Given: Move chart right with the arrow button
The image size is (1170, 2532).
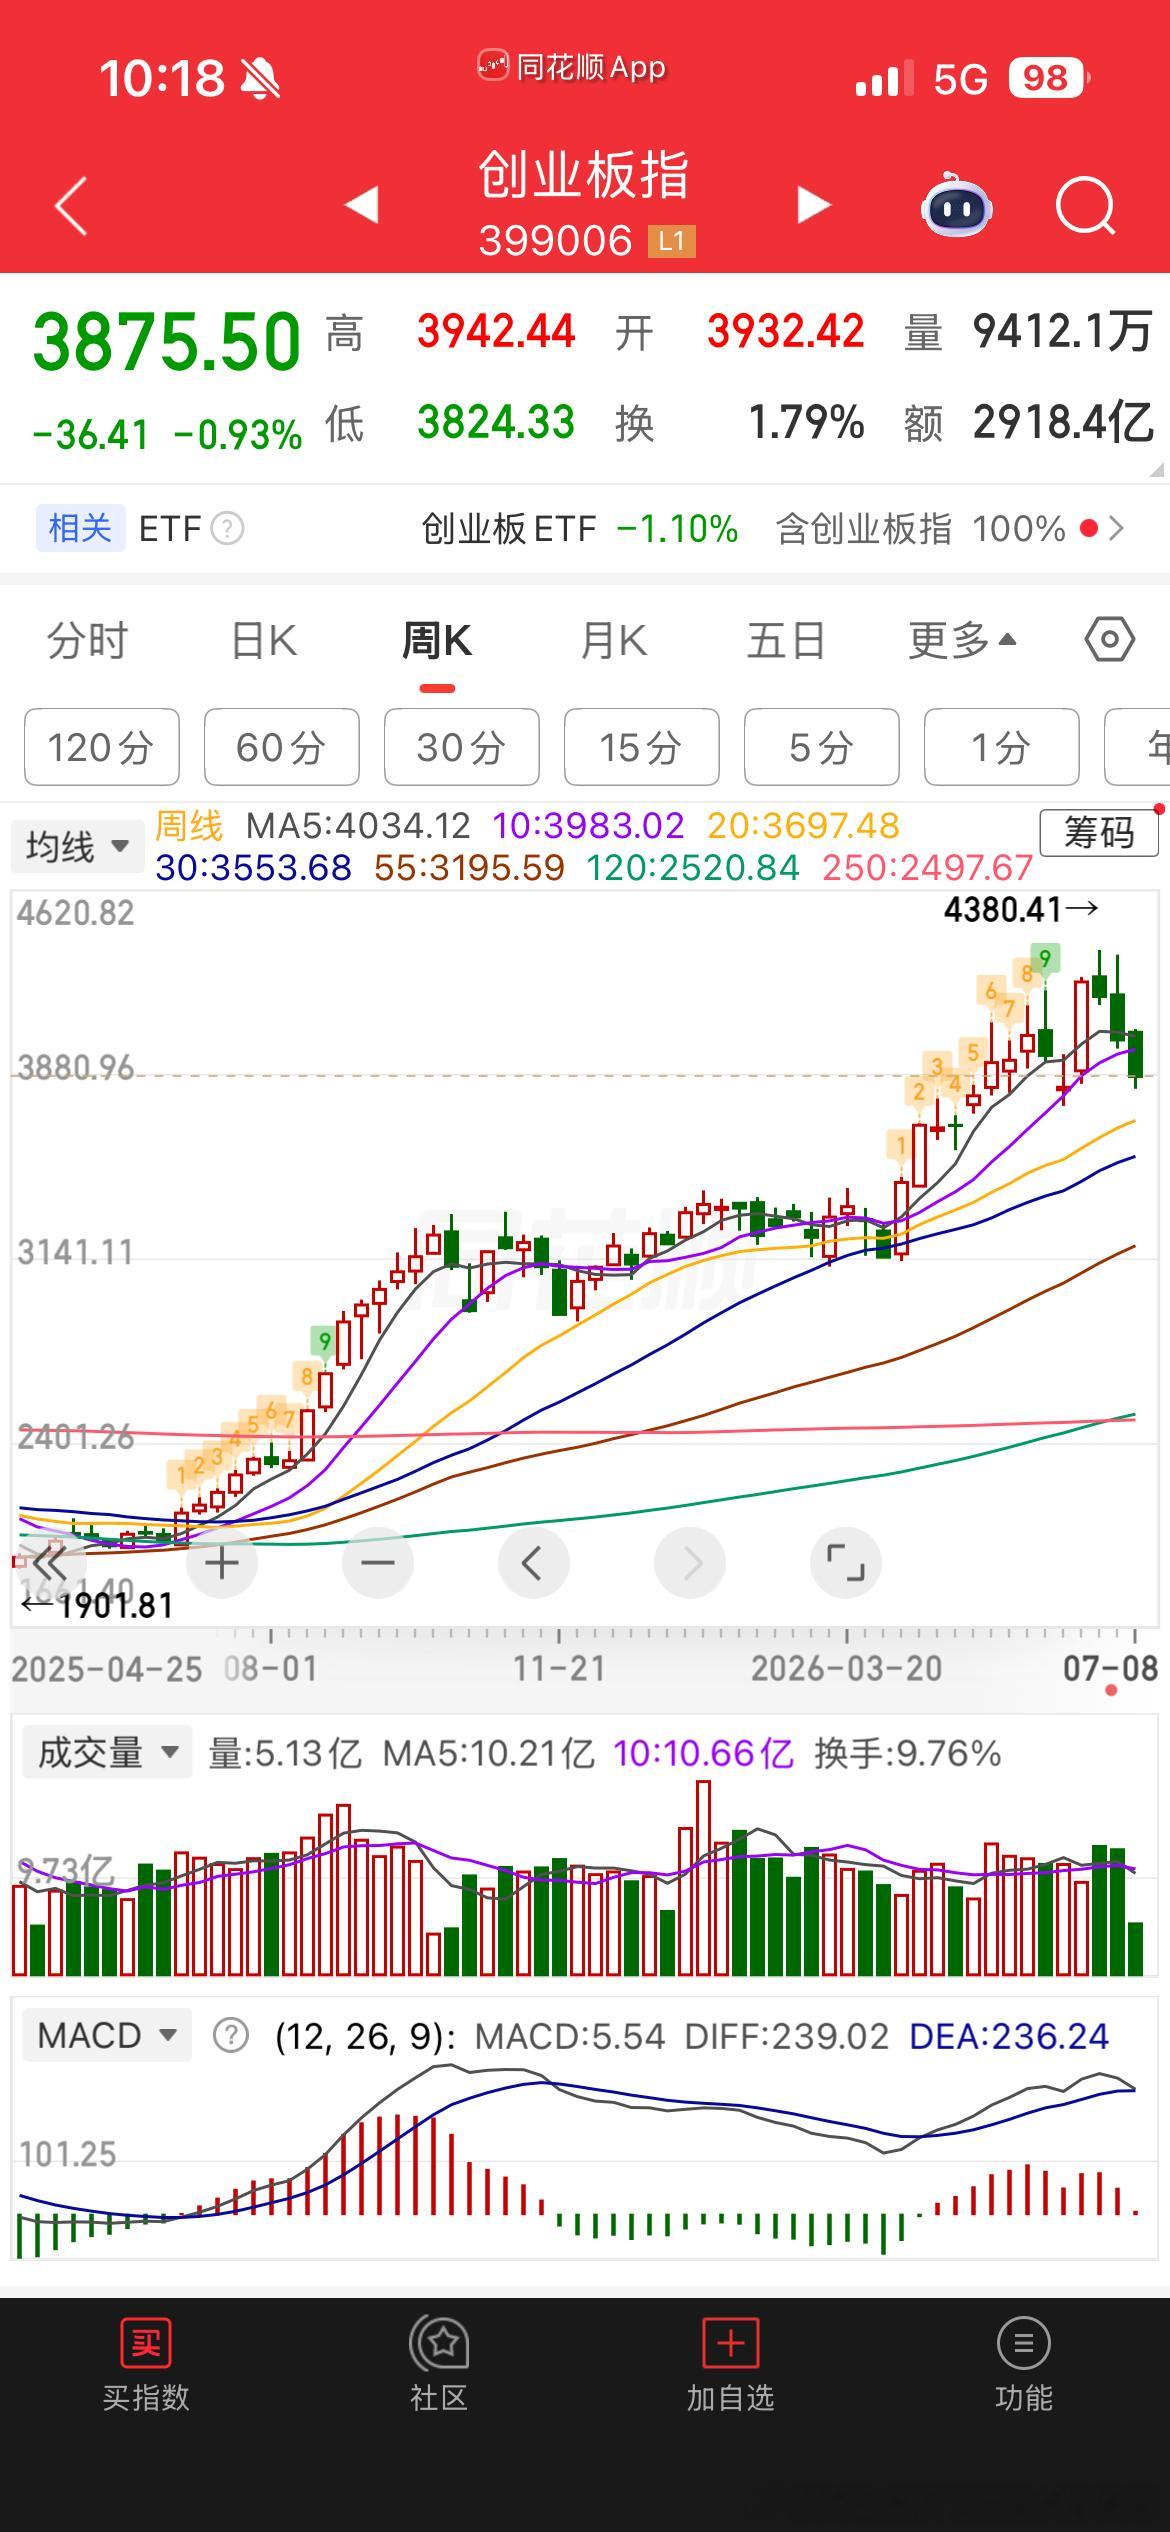Looking at the screenshot, I should click(690, 1562).
